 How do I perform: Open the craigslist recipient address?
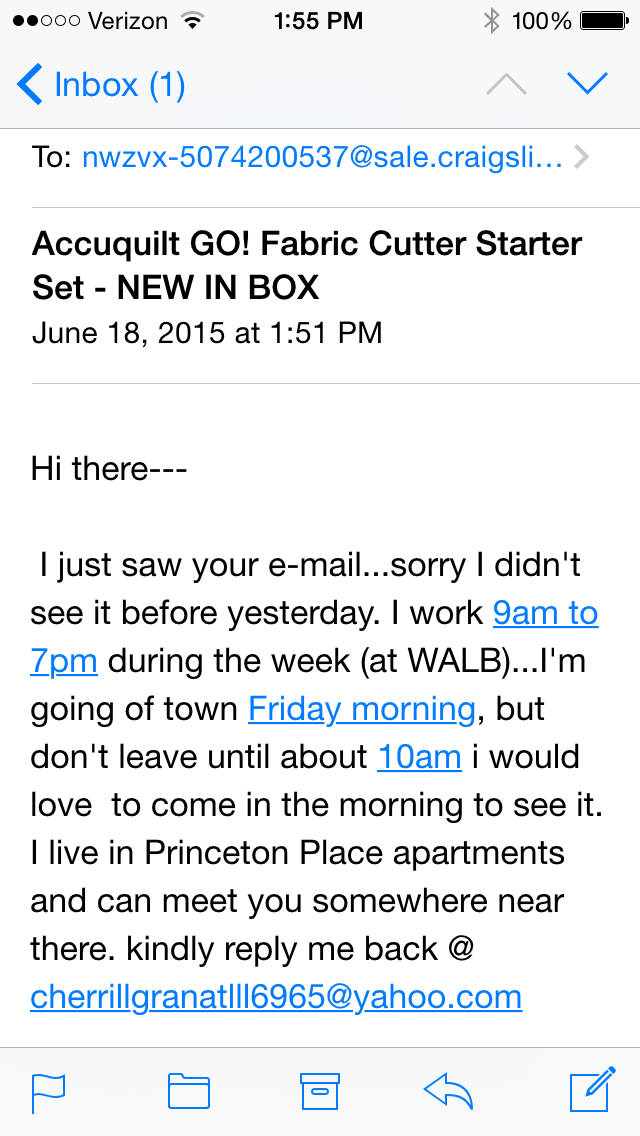(322, 157)
